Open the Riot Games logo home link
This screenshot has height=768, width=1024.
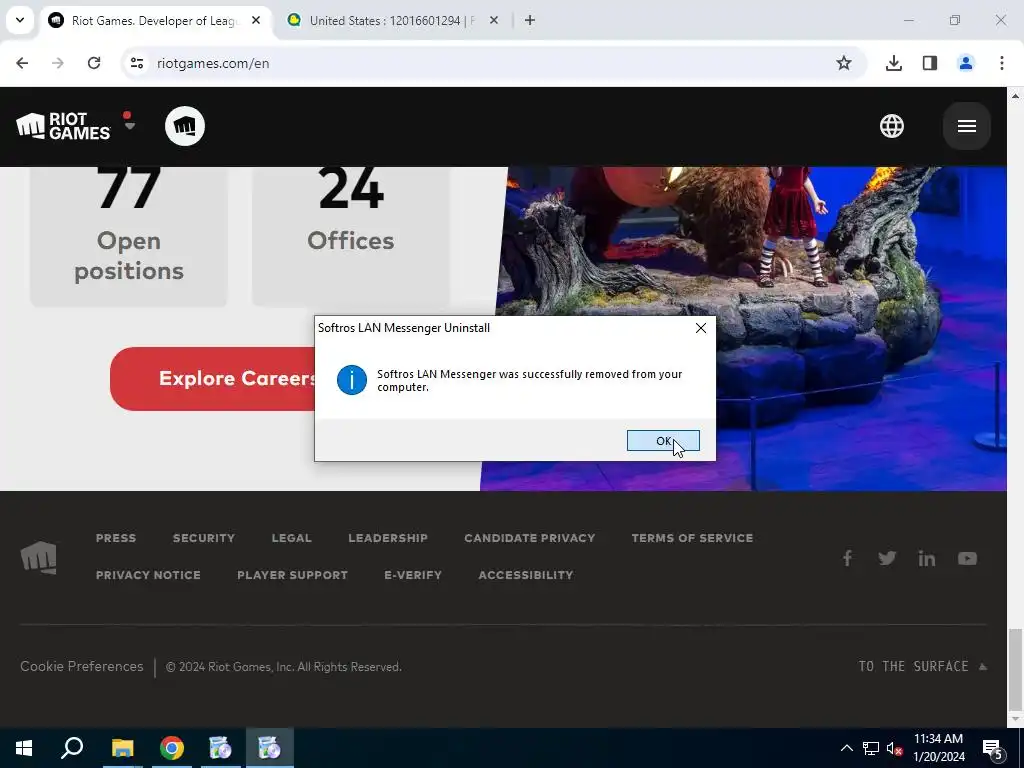(63, 126)
